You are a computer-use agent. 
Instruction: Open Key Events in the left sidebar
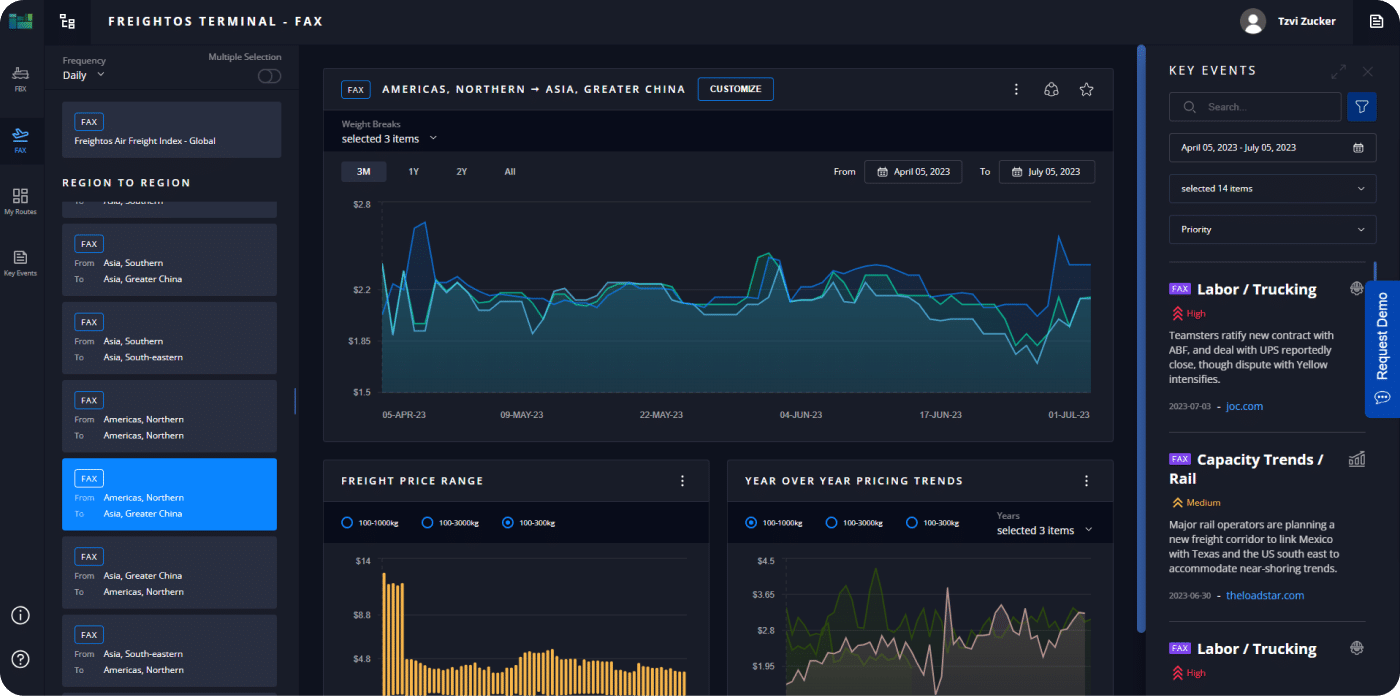click(20, 262)
